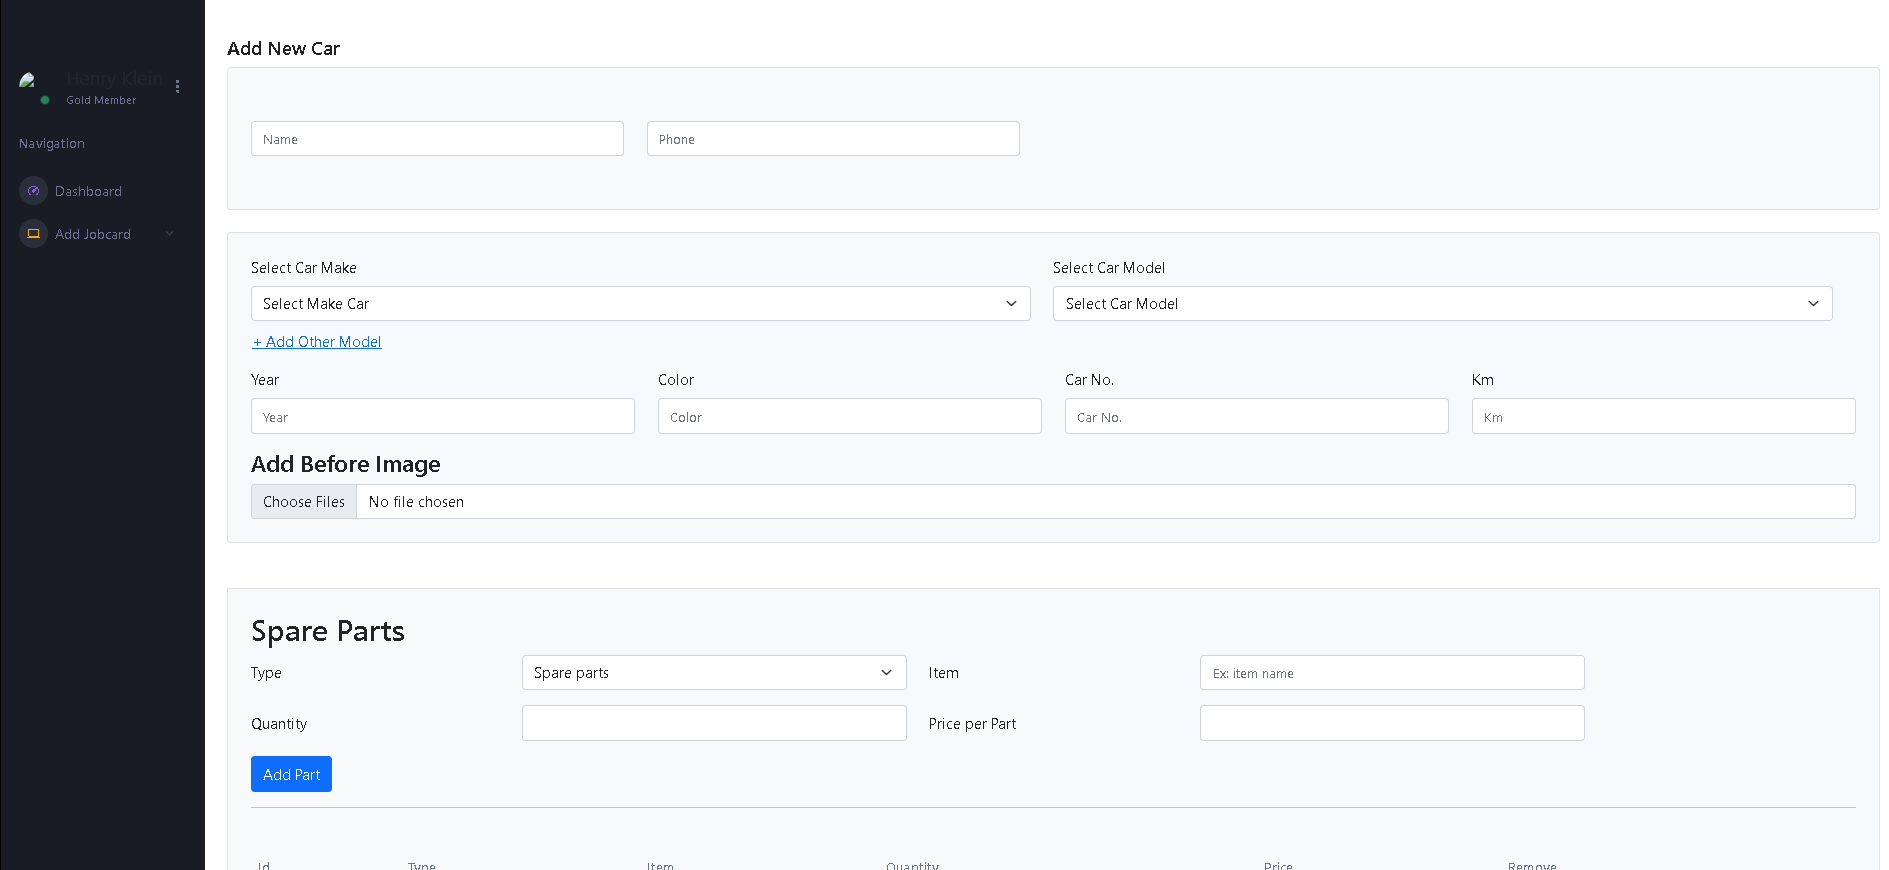This screenshot has height=870, width=1889.
Task: Focus the Ex: item name field
Action: [x=1392, y=673]
